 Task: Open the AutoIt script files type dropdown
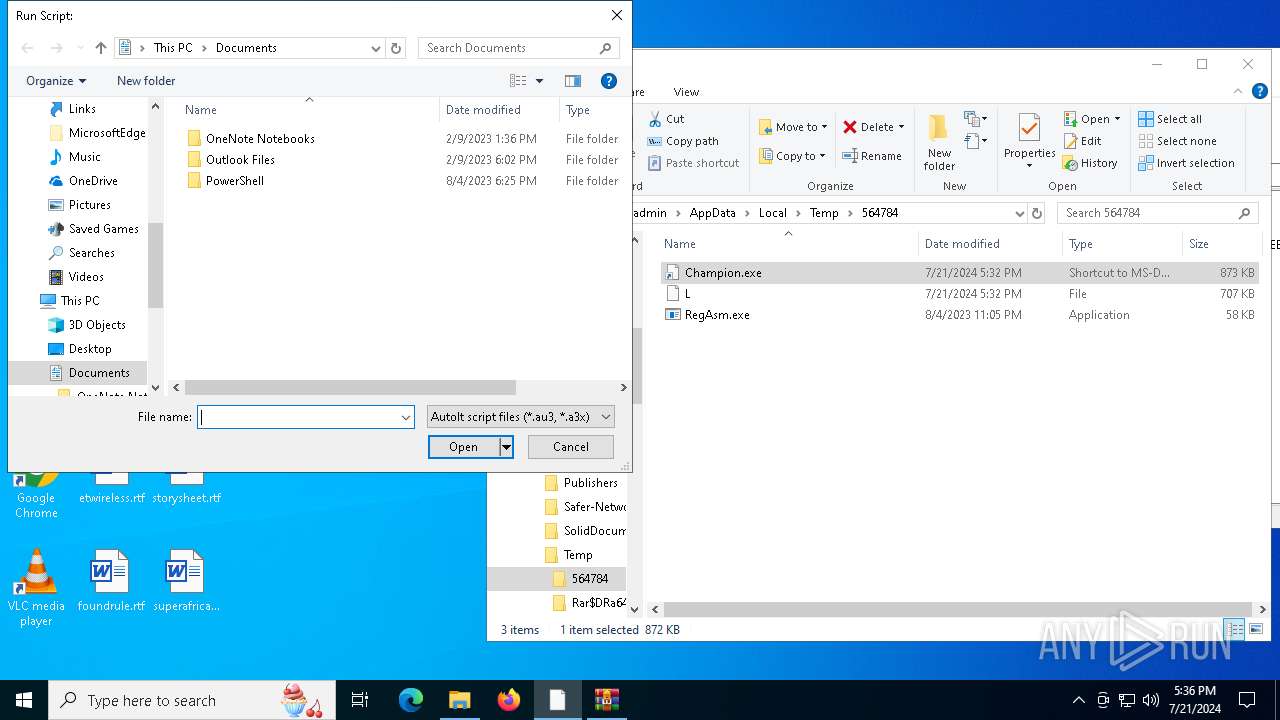click(520, 417)
